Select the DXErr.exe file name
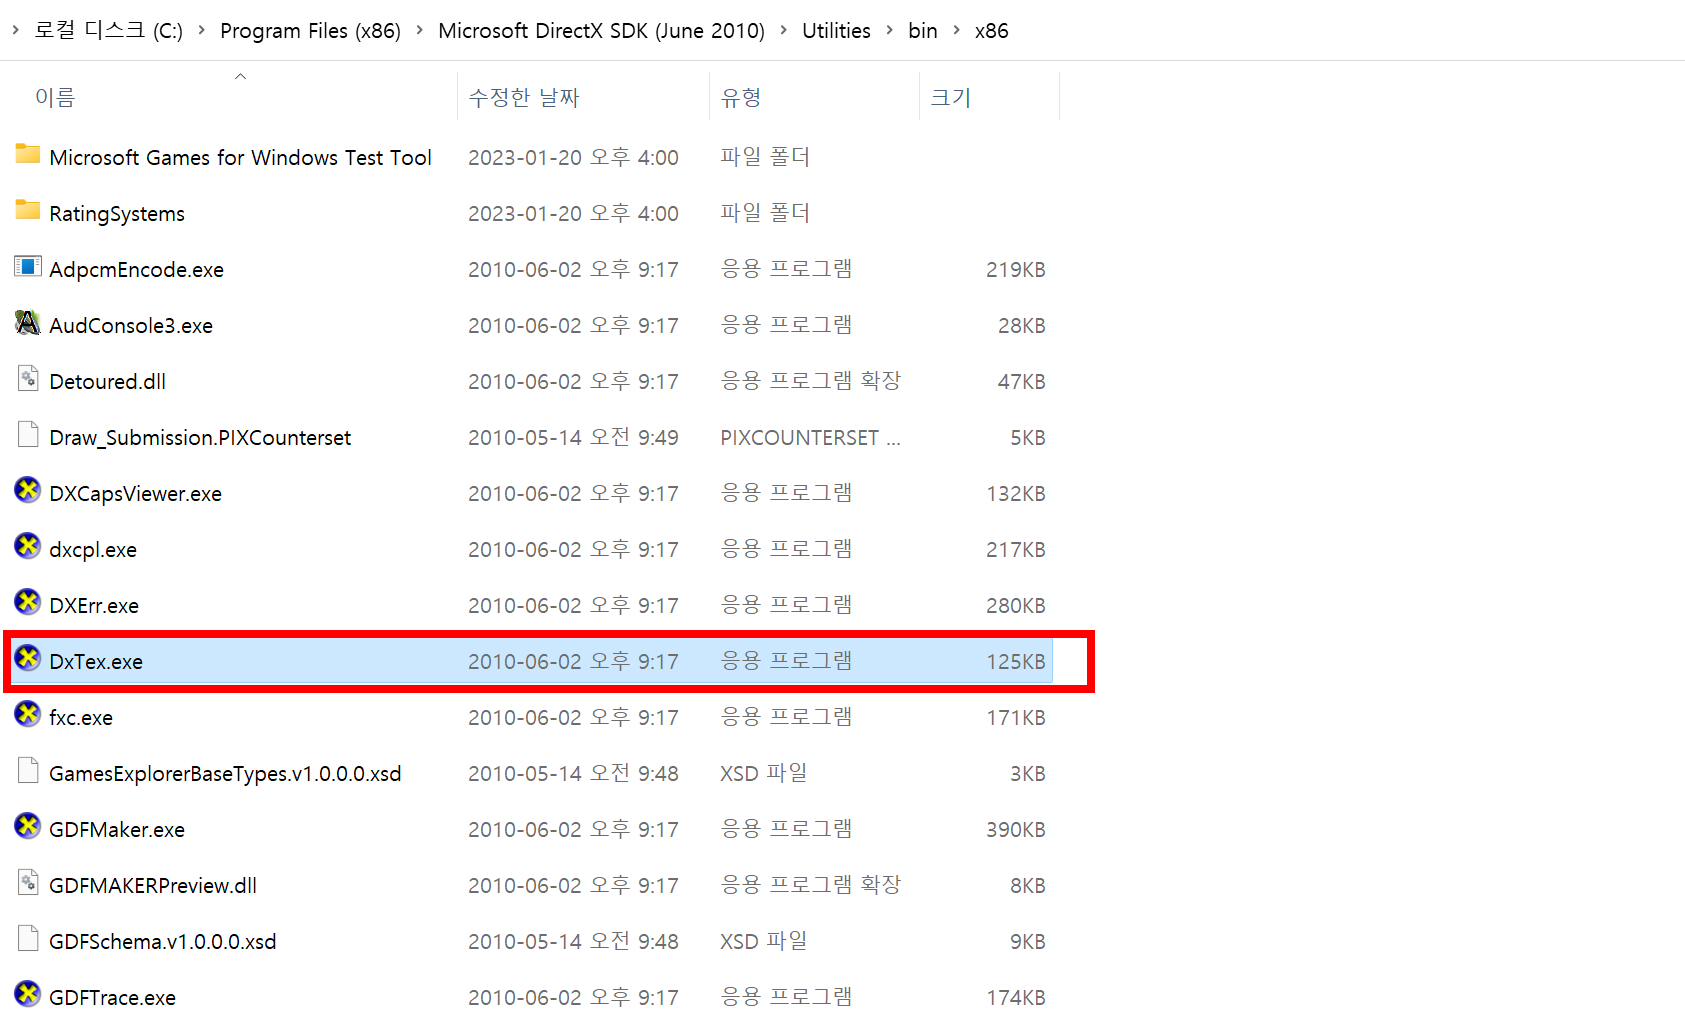The height and width of the screenshot is (1013, 1685). (94, 605)
